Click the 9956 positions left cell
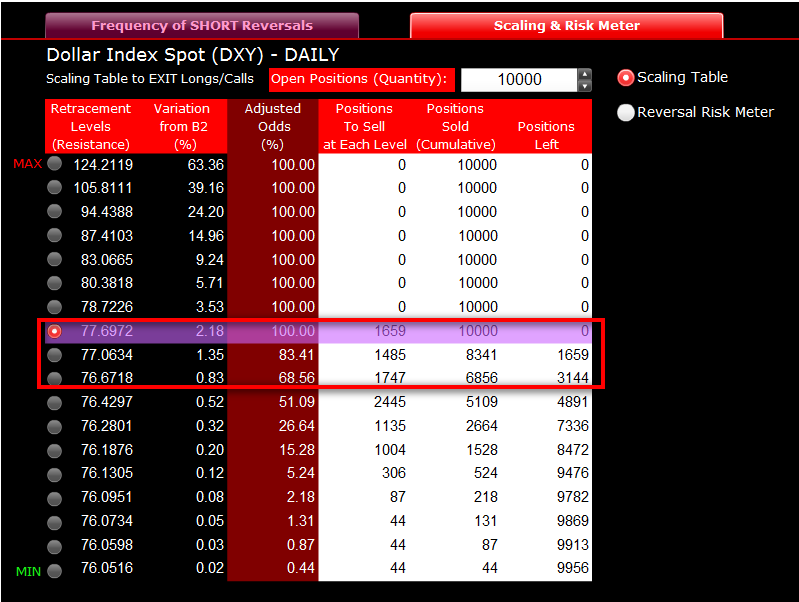Image resolution: width=799 pixels, height=602 pixels. 573,568
